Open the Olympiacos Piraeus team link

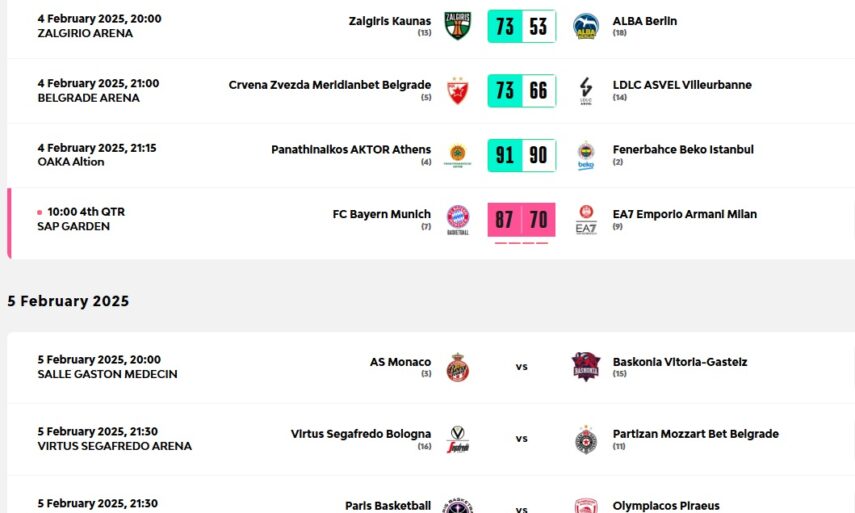pyautogui.click(x=666, y=506)
